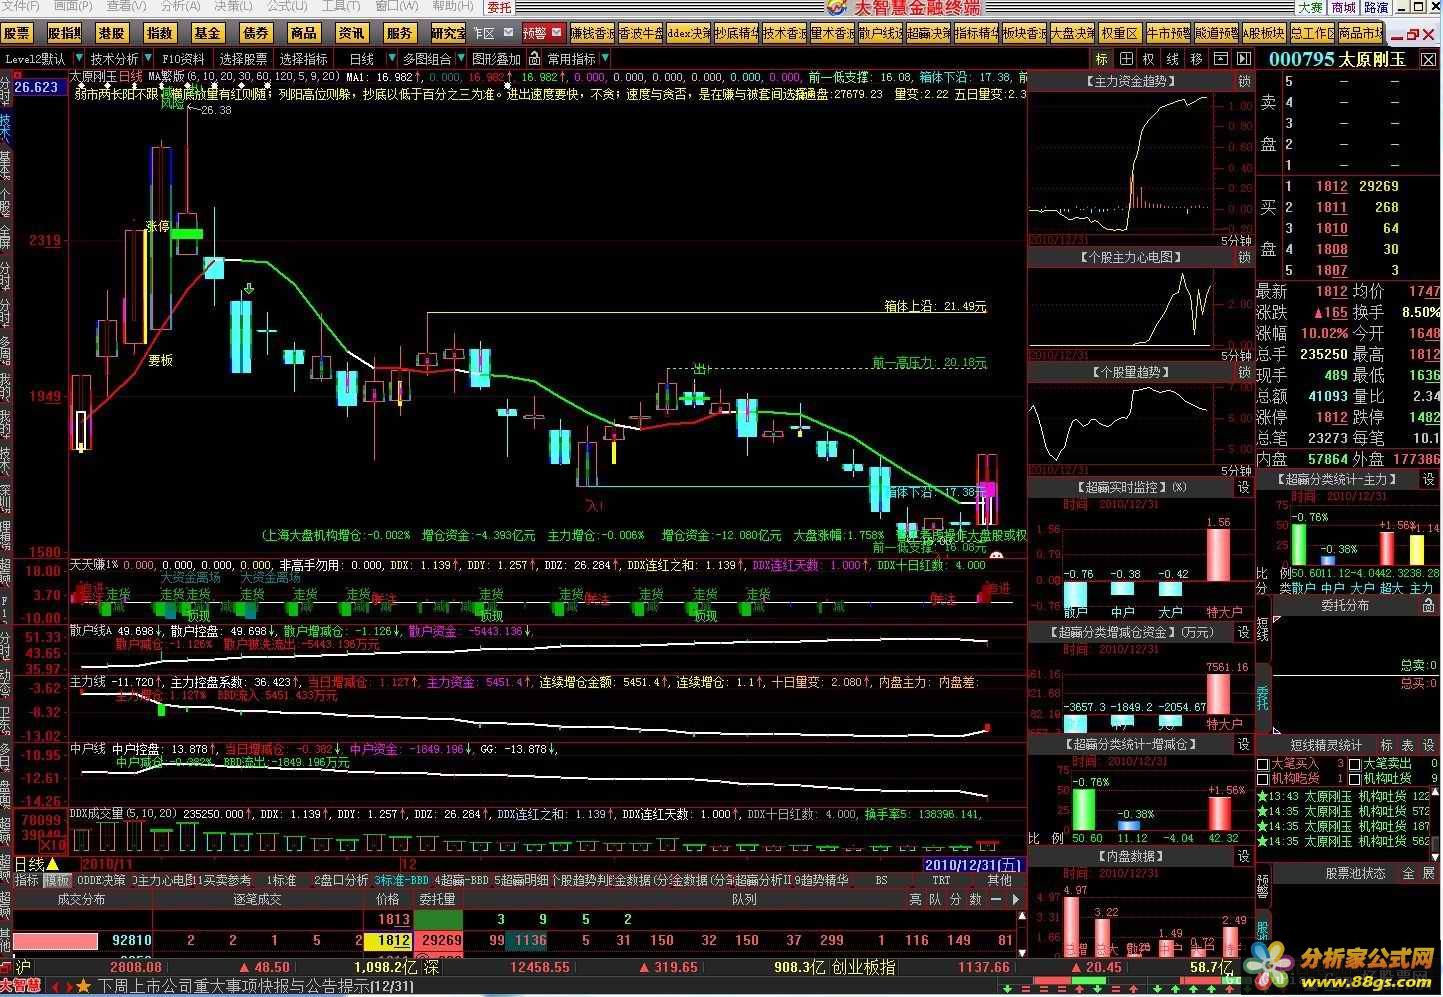Viewport: 1443px width, 997px height.
Task: Open settings 设 for 内盘数据 panel
Action: click(x=1244, y=856)
